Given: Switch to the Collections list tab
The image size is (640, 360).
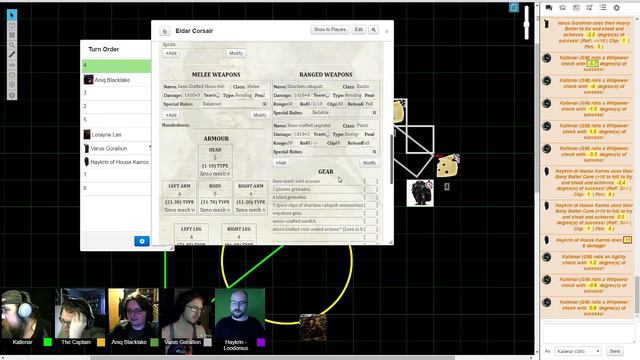Looking at the screenshot, I should tap(603, 8).
